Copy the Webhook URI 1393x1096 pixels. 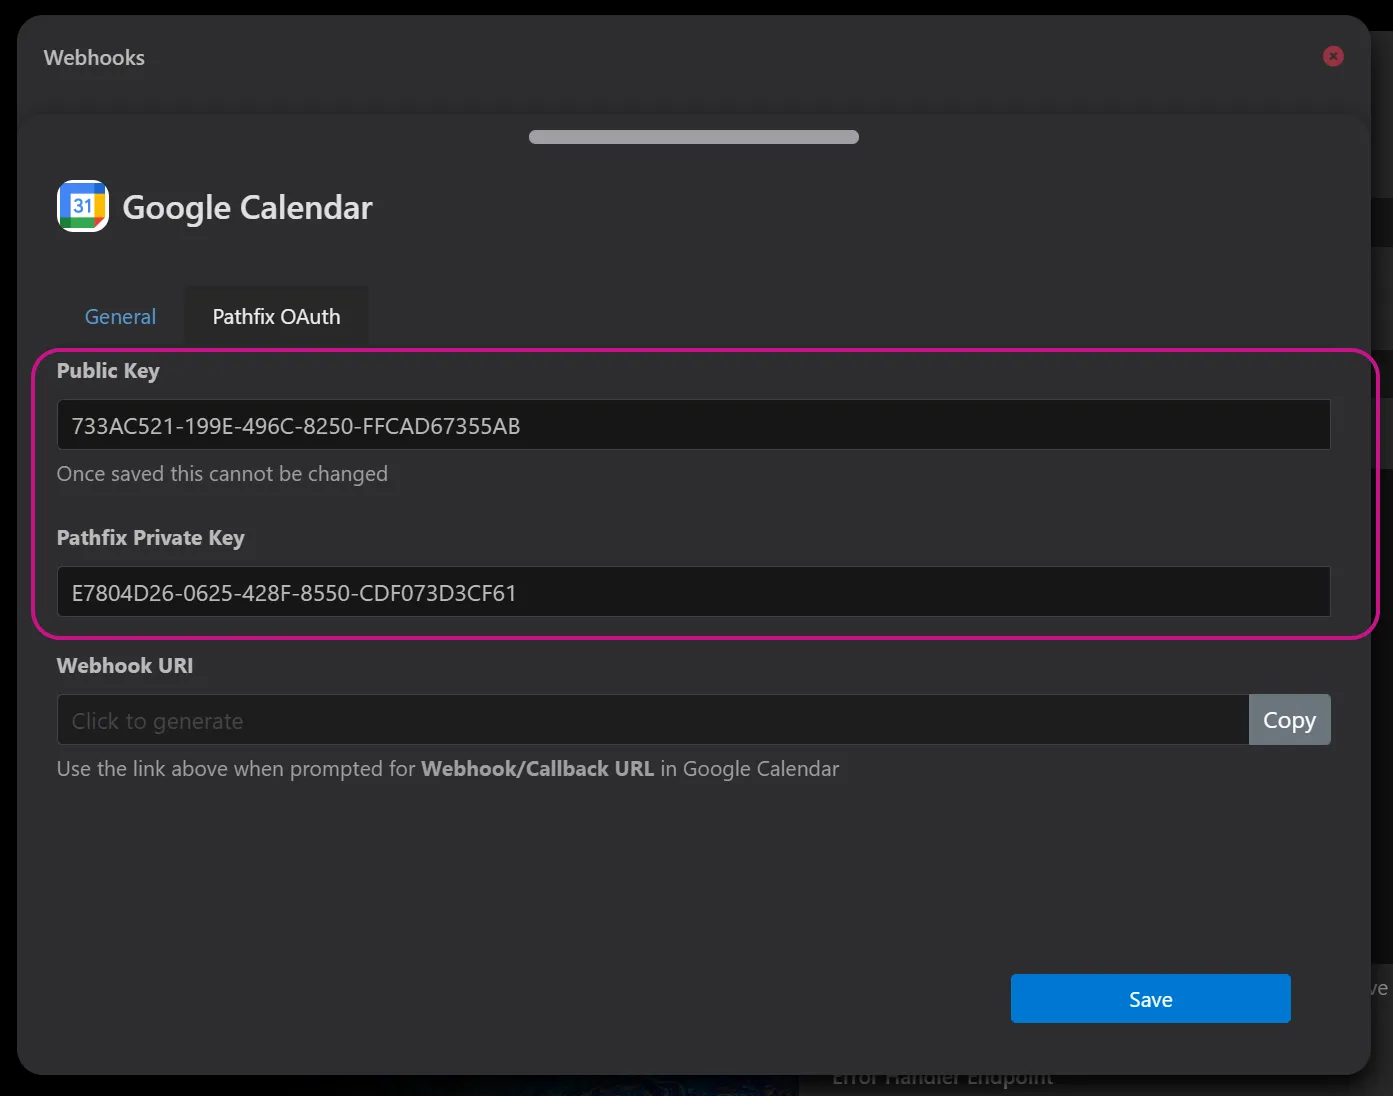[x=1290, y=720]
